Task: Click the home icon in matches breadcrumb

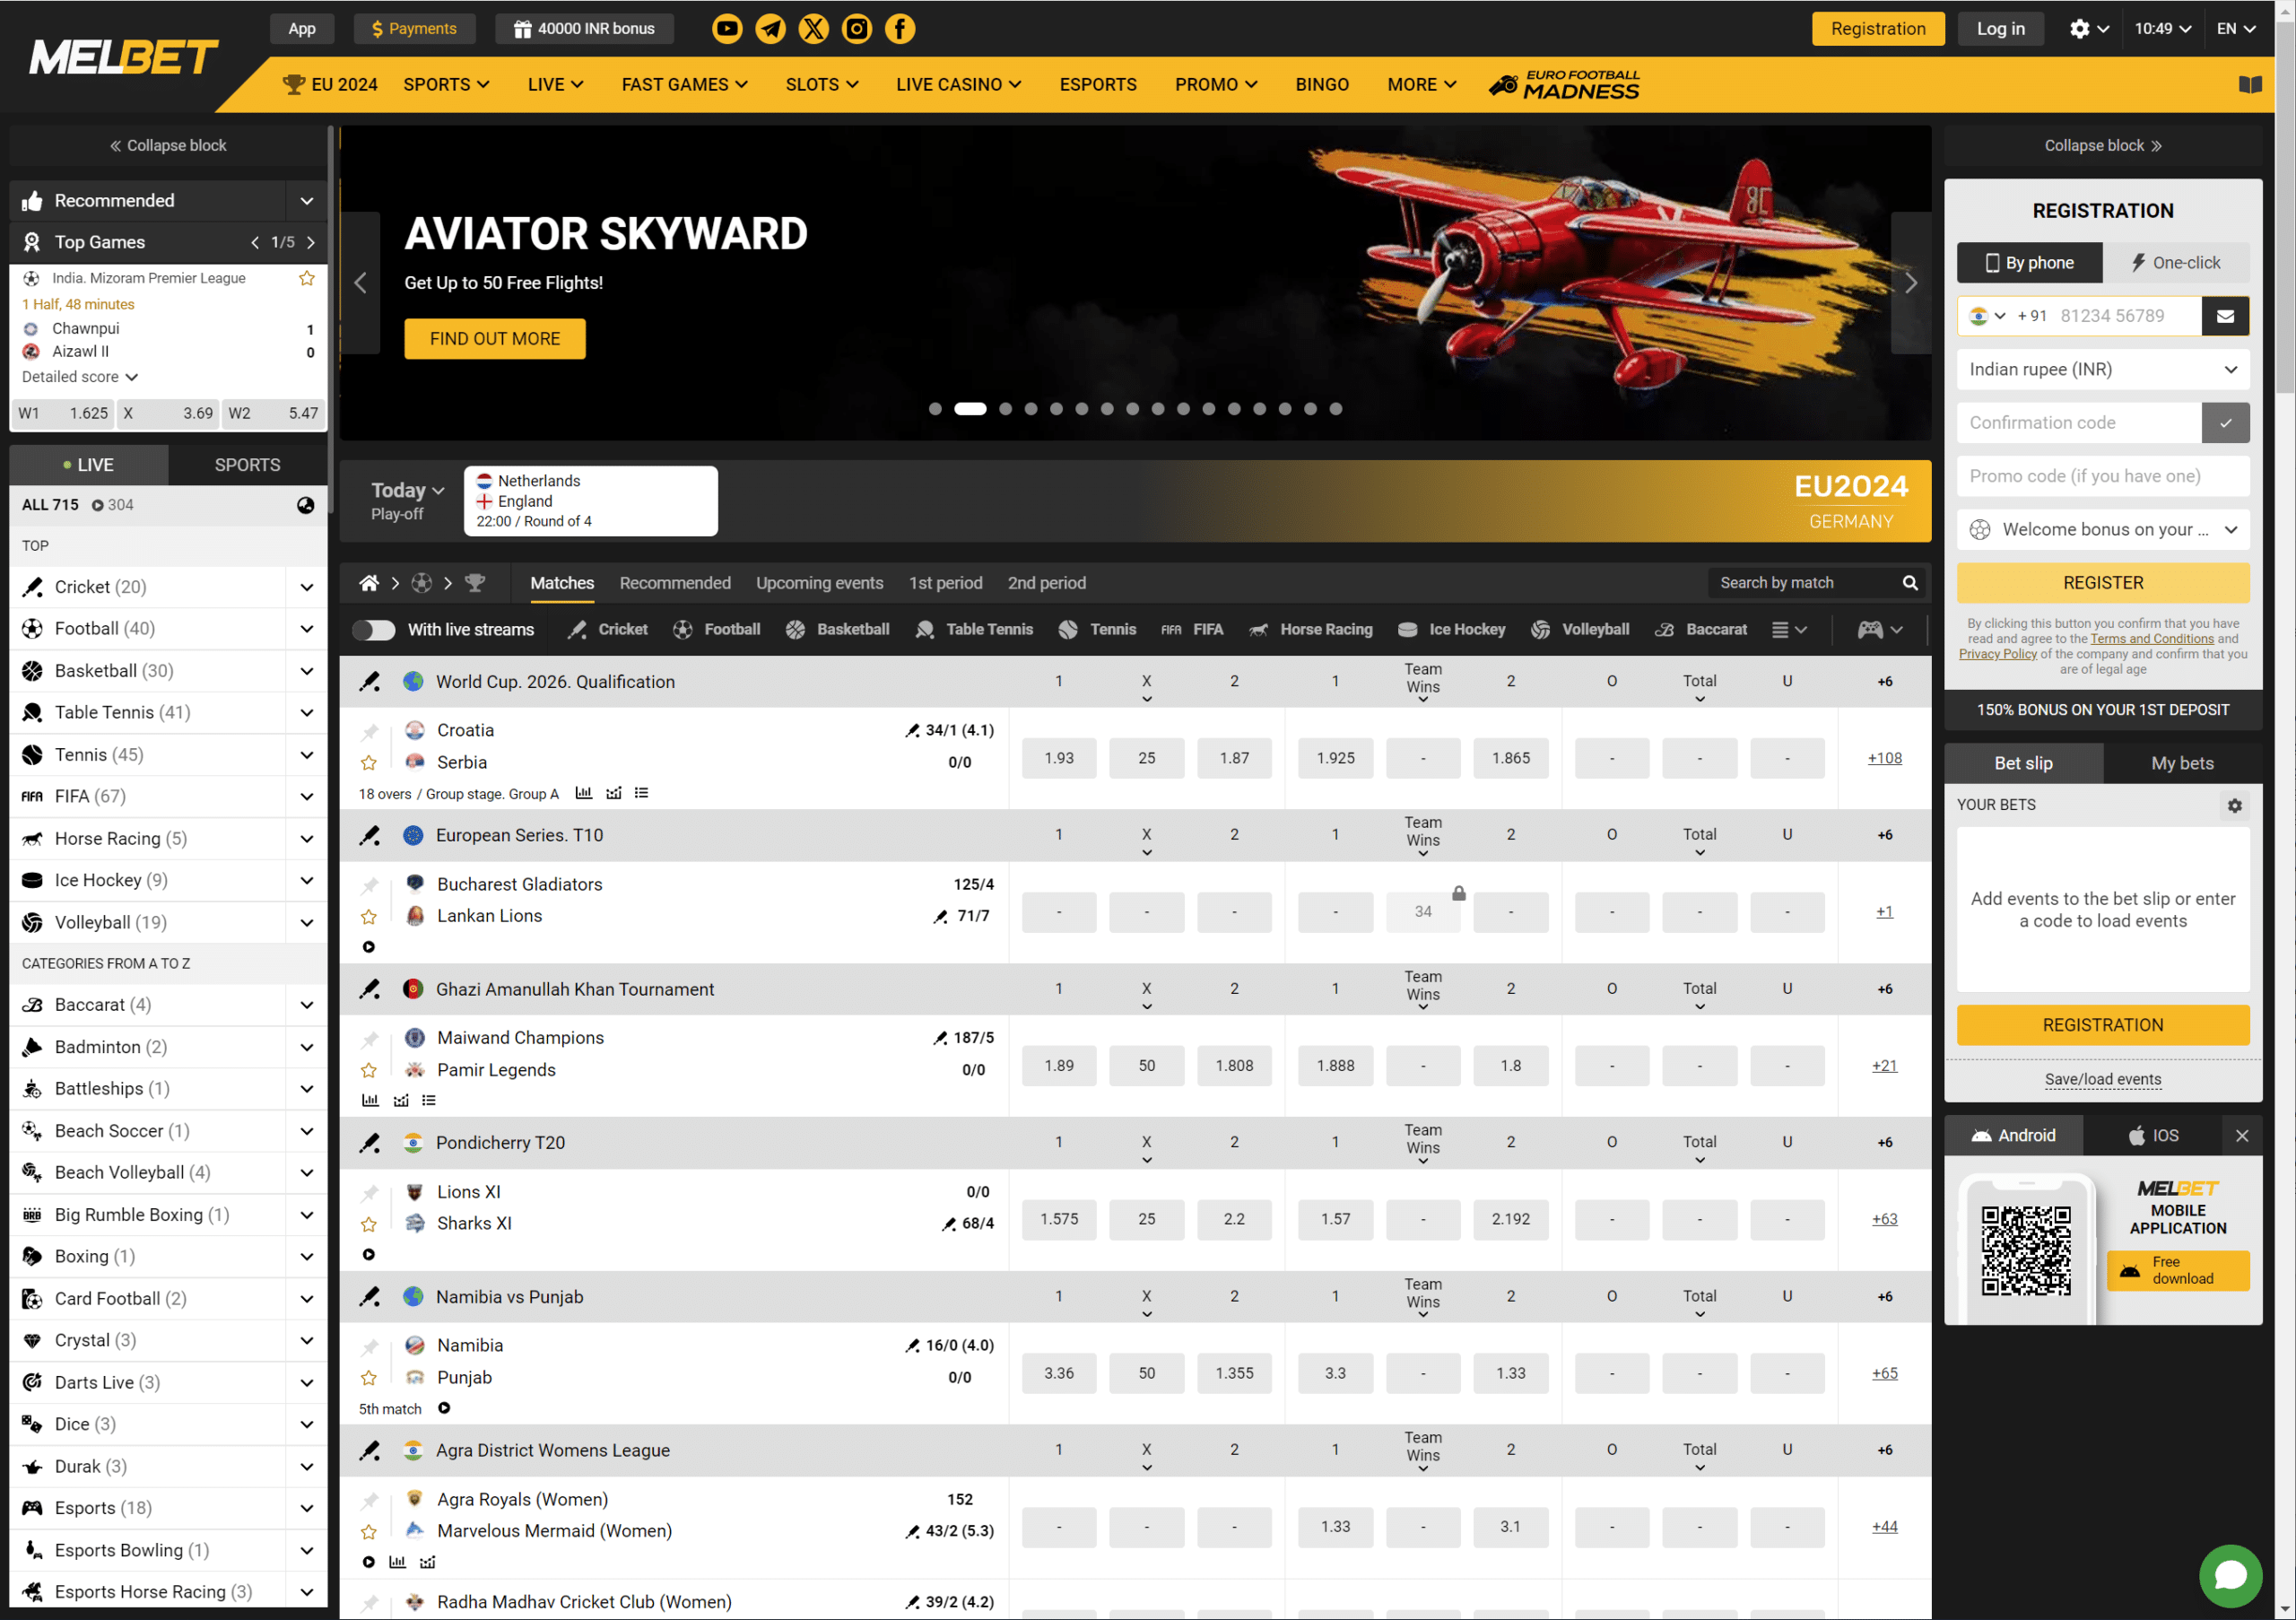Action: 369,583
